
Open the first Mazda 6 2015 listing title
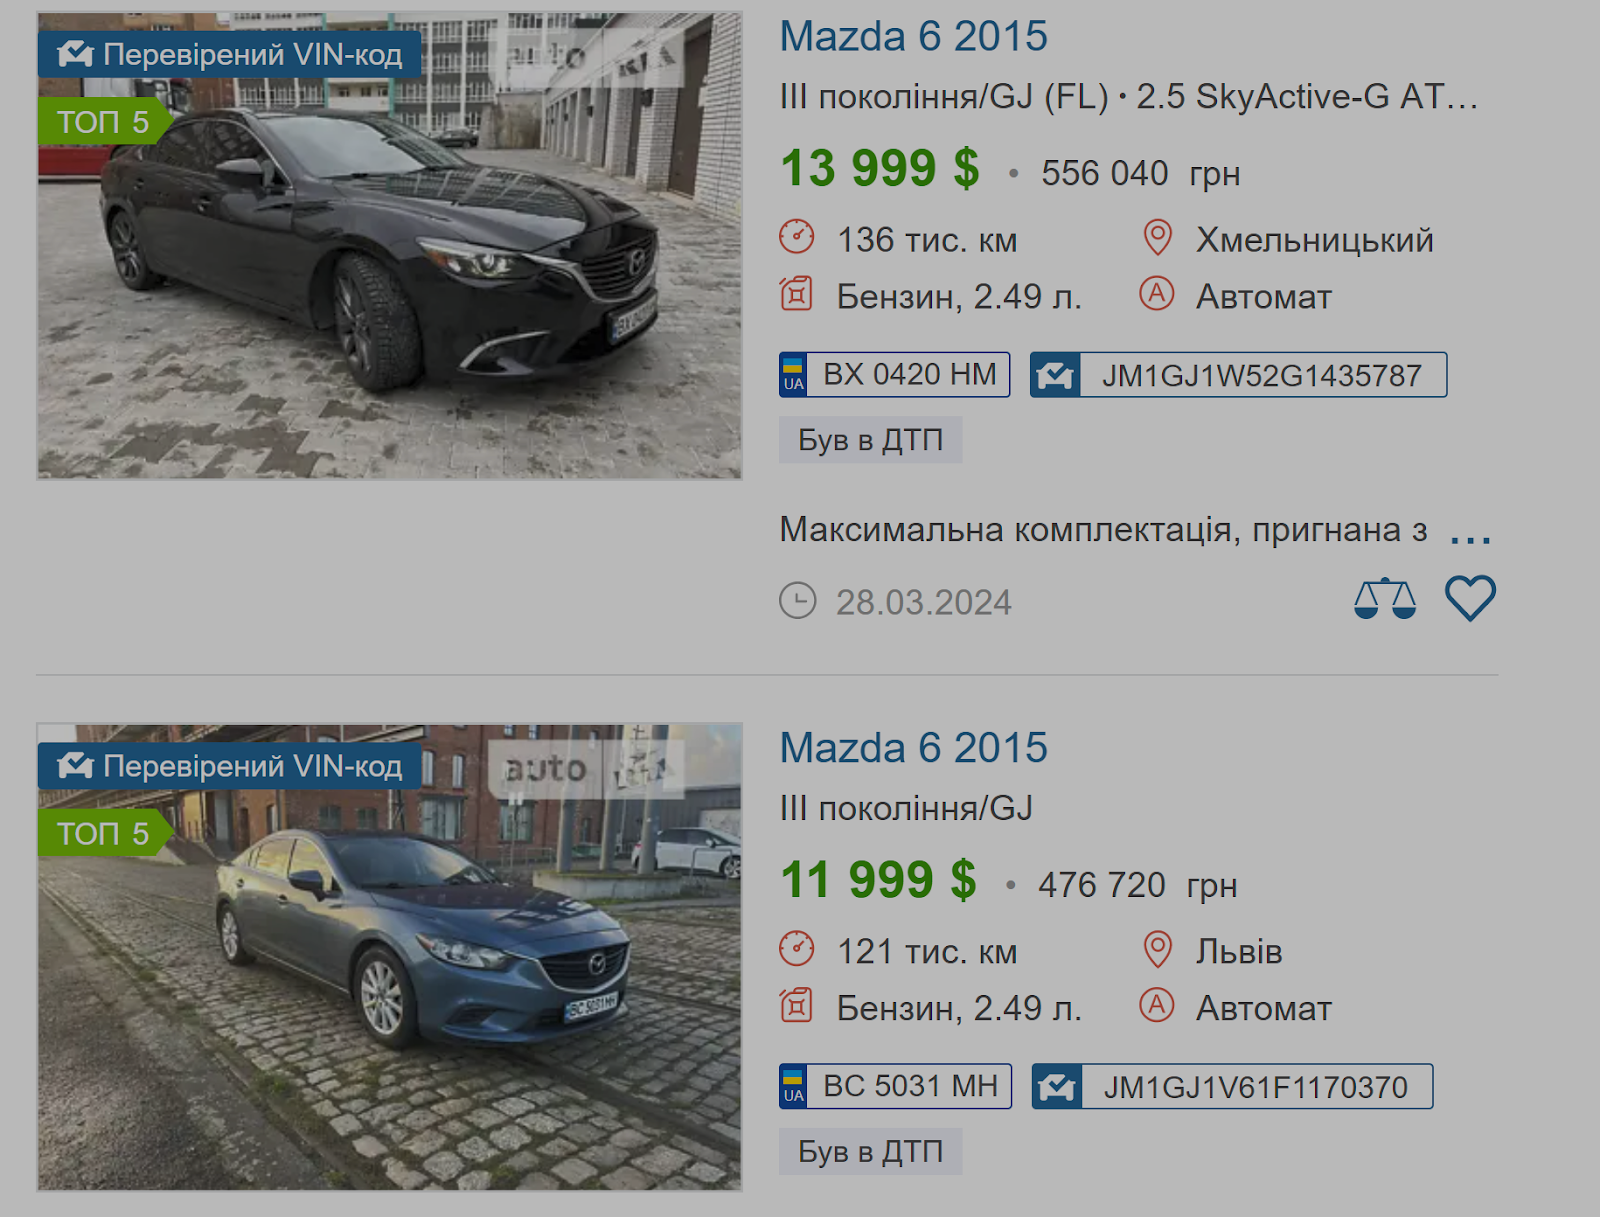[913, 37]
